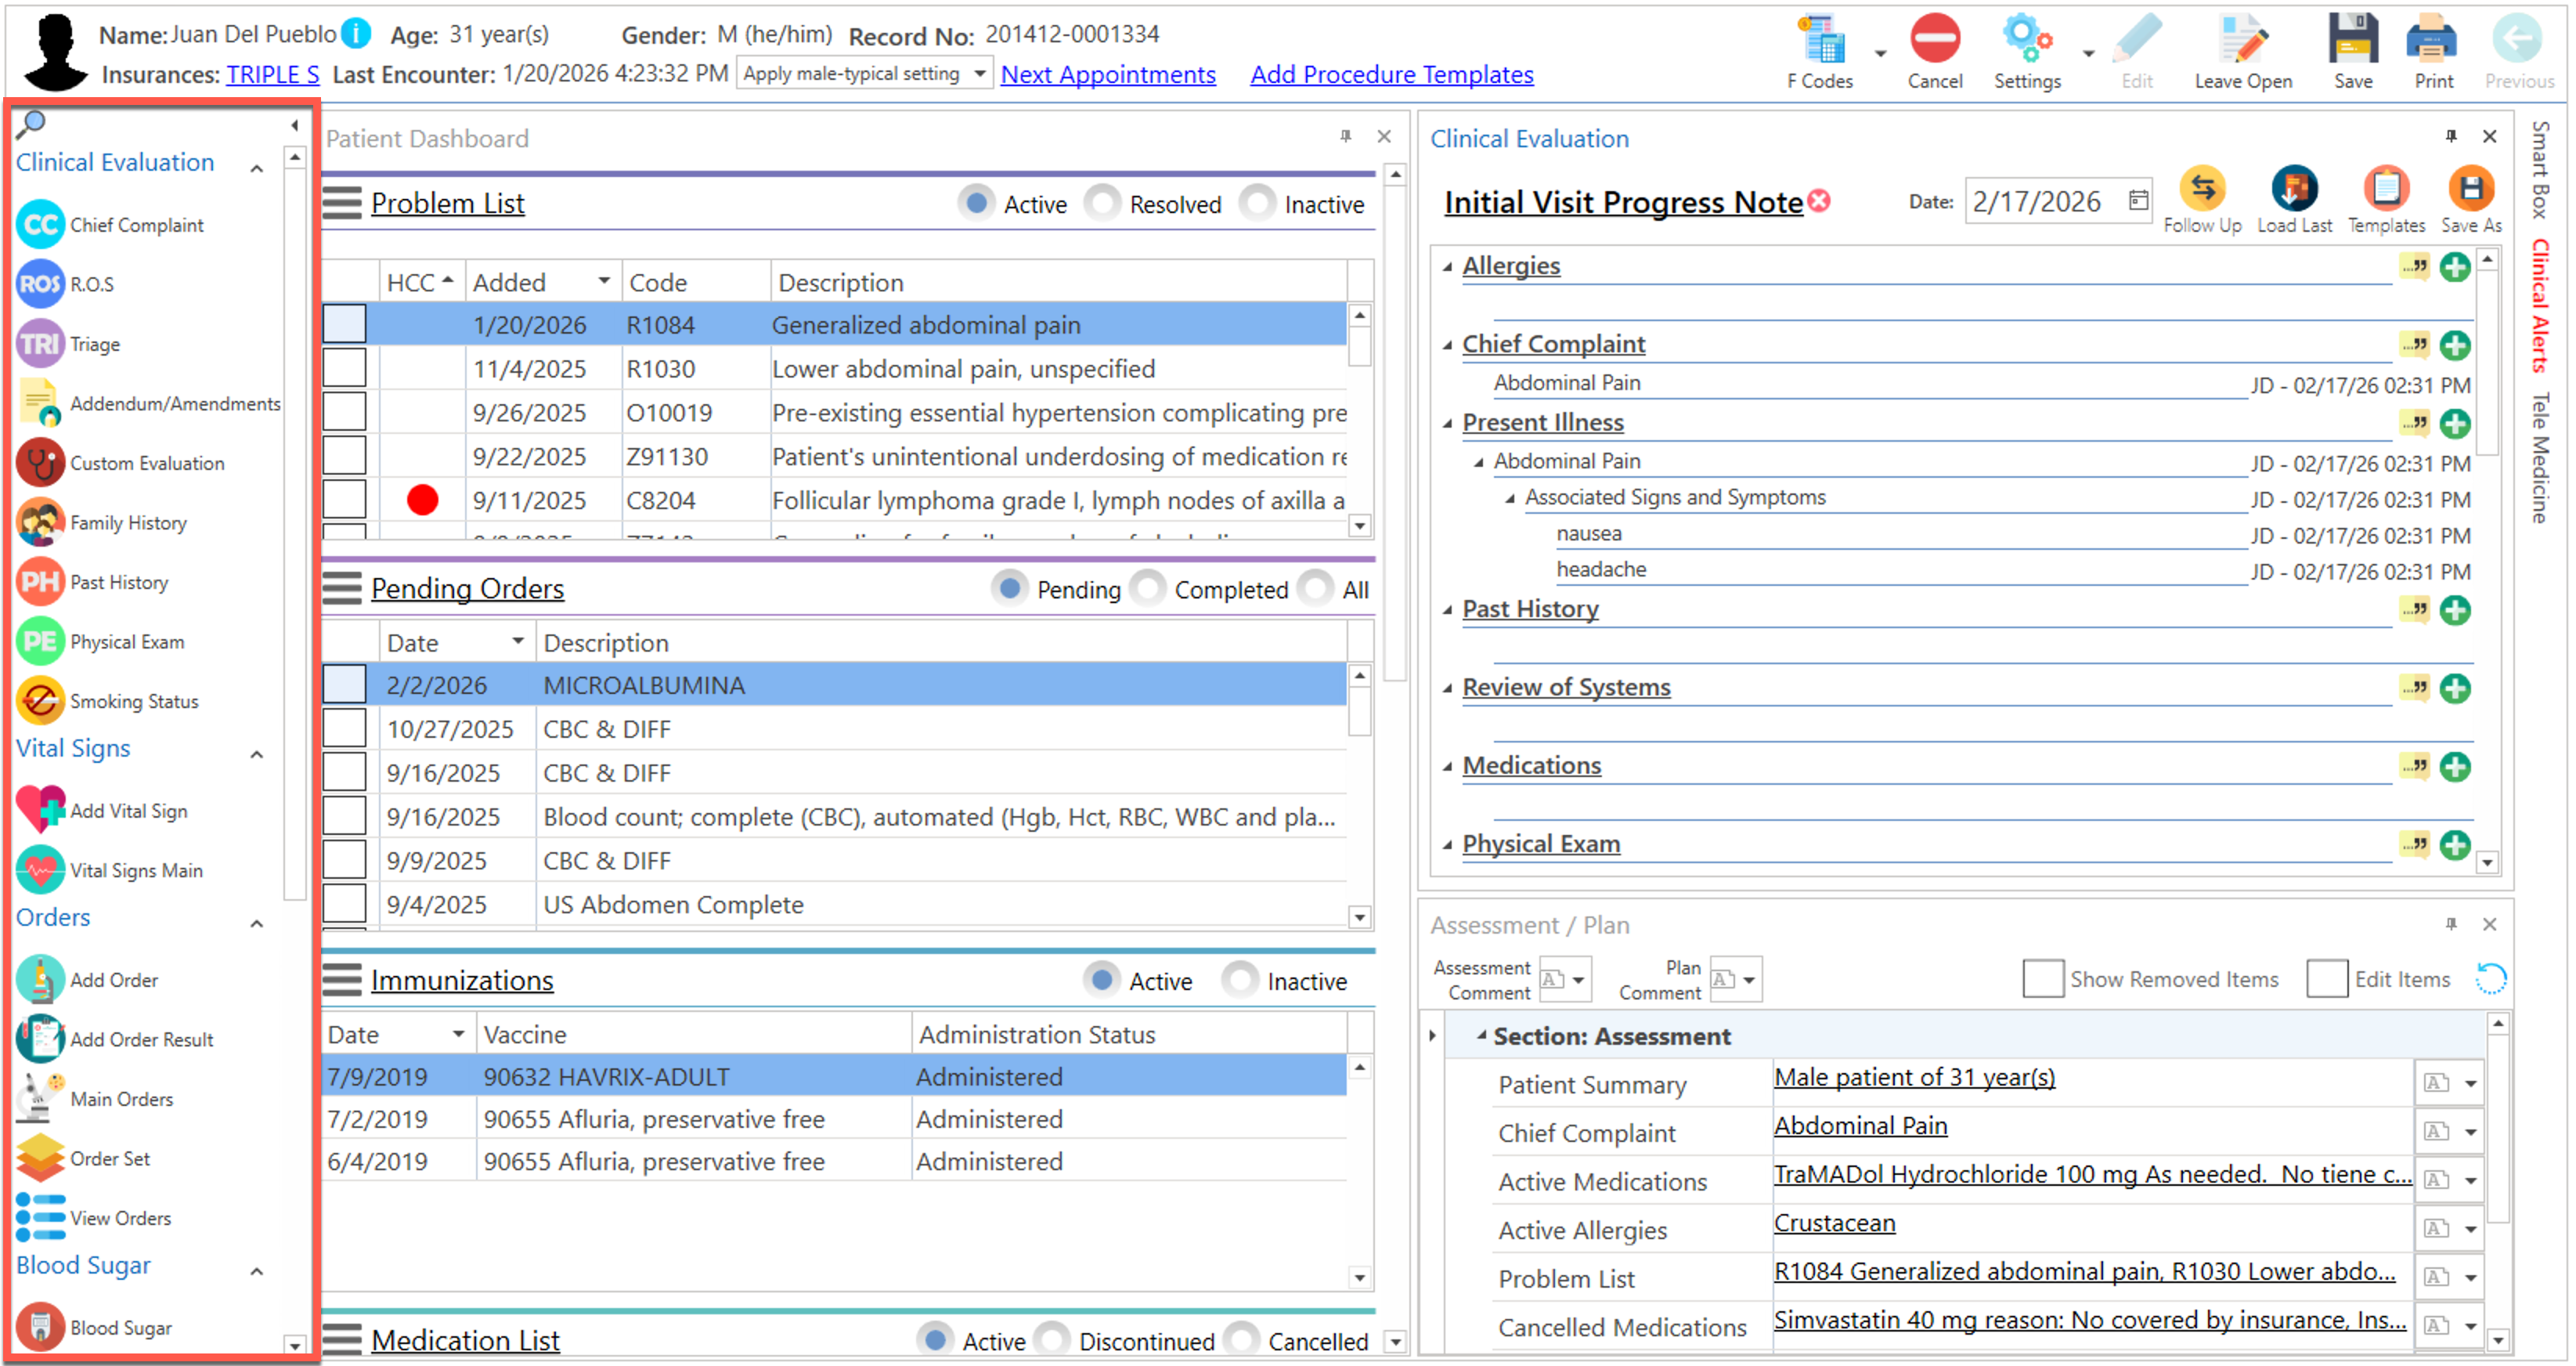The image size is (2576, 1366).
Task: Click the Add Vital Sign icon
Action: point(40,810)
